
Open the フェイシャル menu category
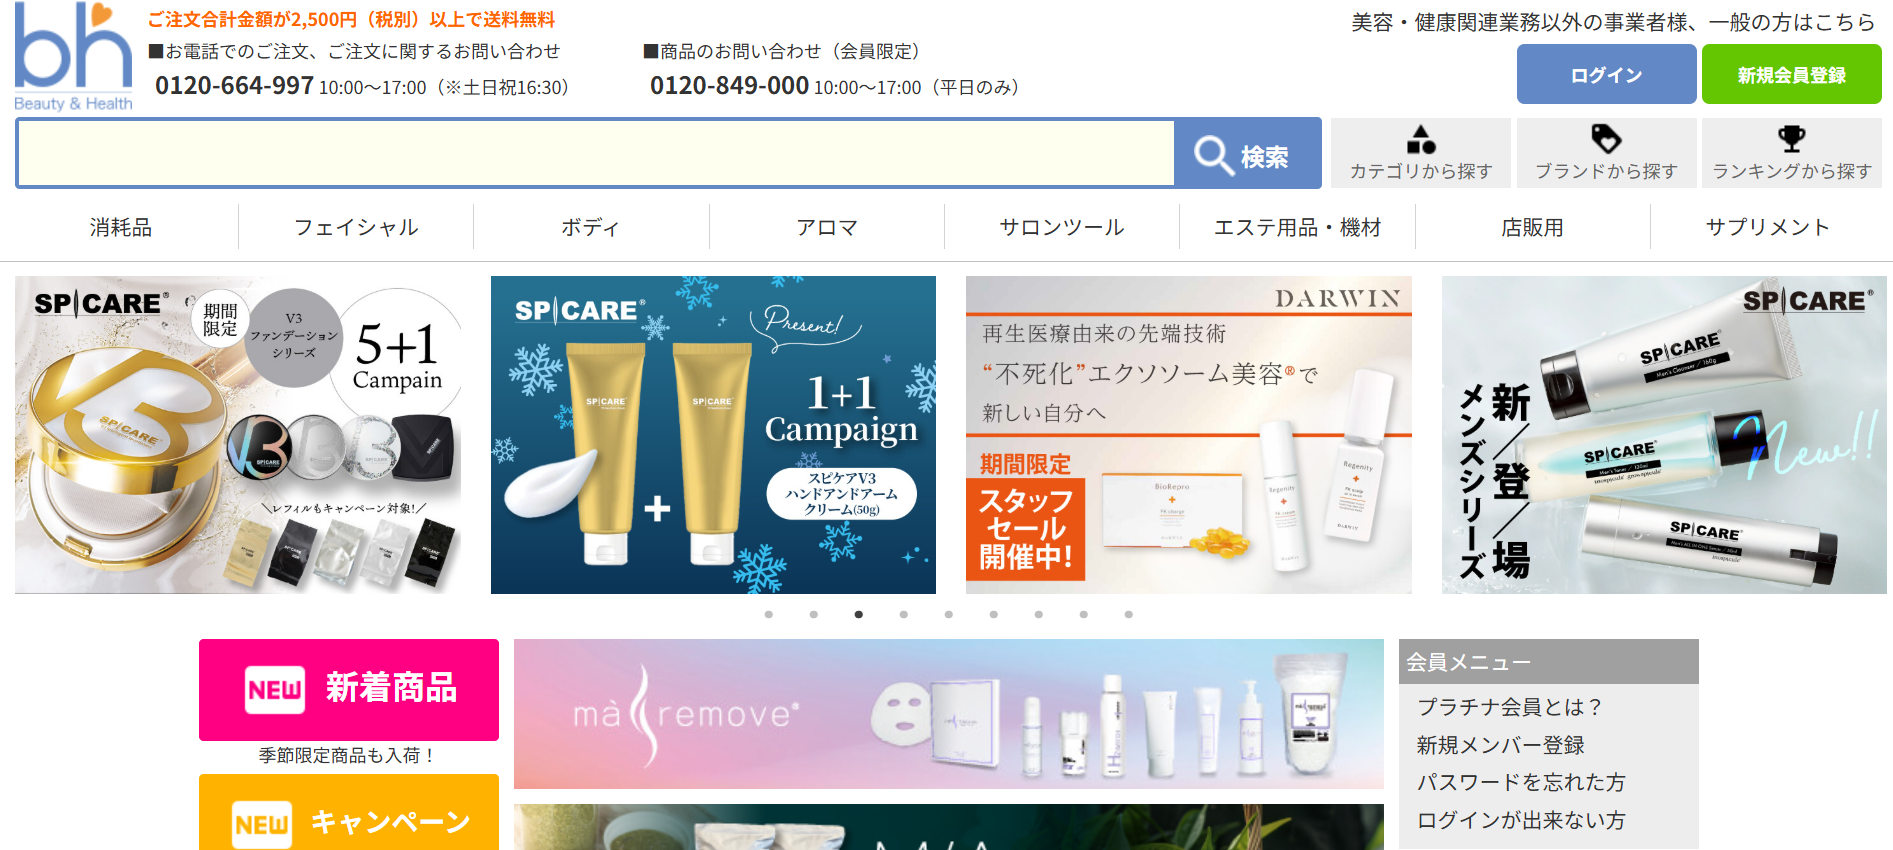356,228
